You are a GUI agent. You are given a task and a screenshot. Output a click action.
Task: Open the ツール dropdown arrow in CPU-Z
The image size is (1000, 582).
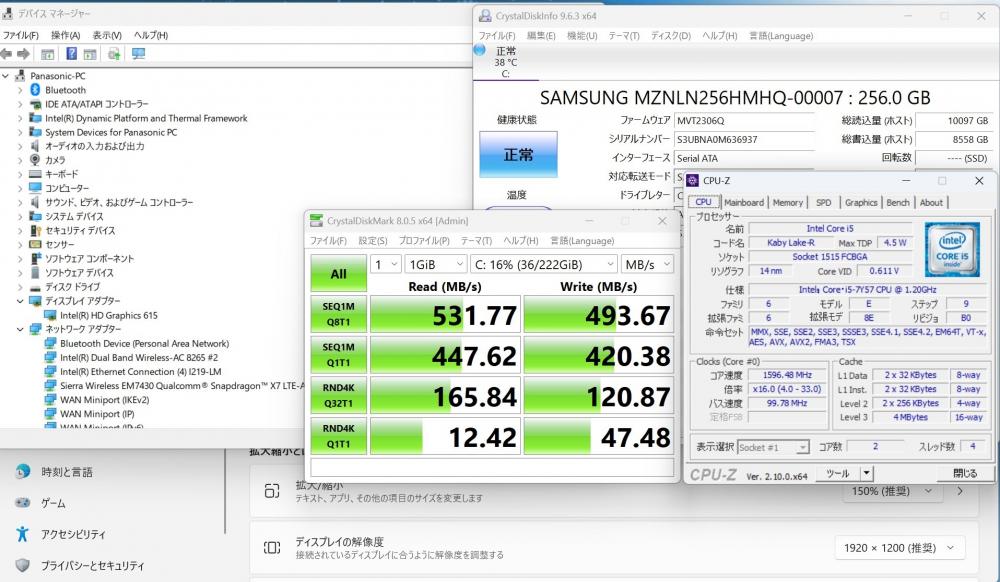(866, 474)
